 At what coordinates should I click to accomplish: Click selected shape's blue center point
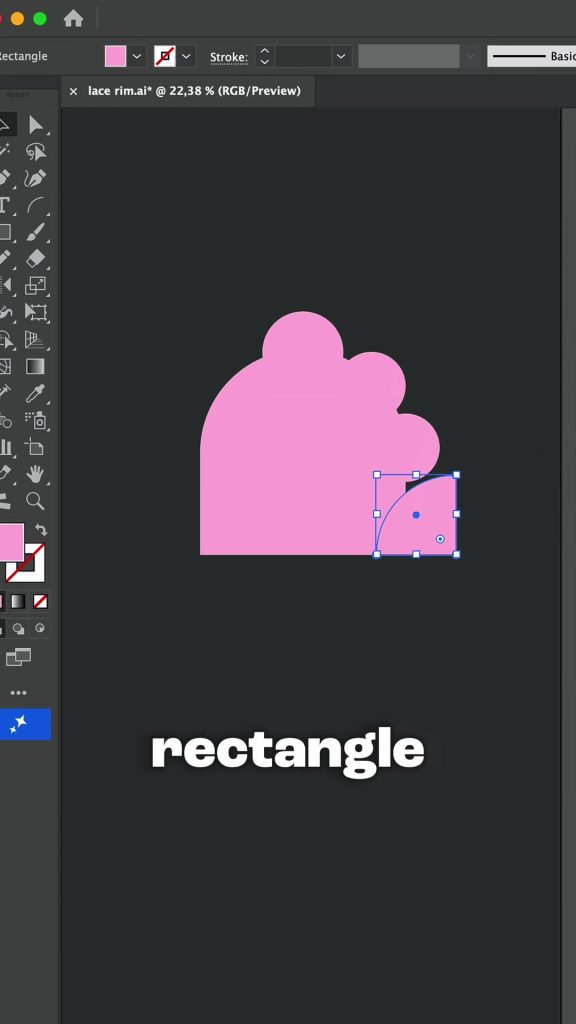[416, 515]
